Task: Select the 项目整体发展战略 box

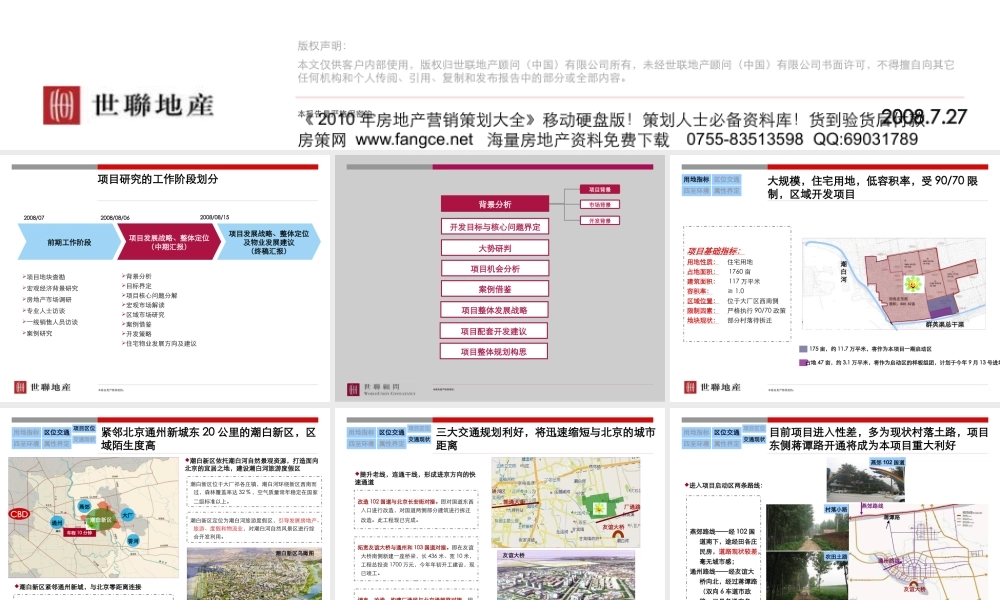Action: pyautogui.click(x=494, y=310)
